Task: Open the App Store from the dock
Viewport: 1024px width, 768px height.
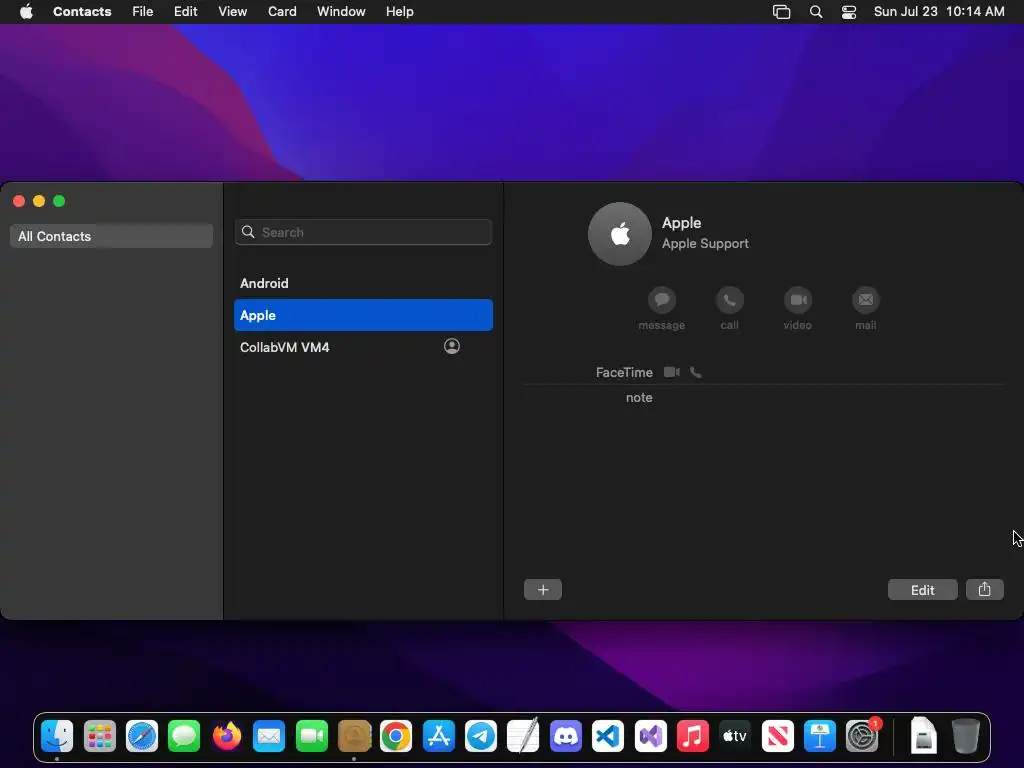Action: pyautogui.click(x=438, y=736)
